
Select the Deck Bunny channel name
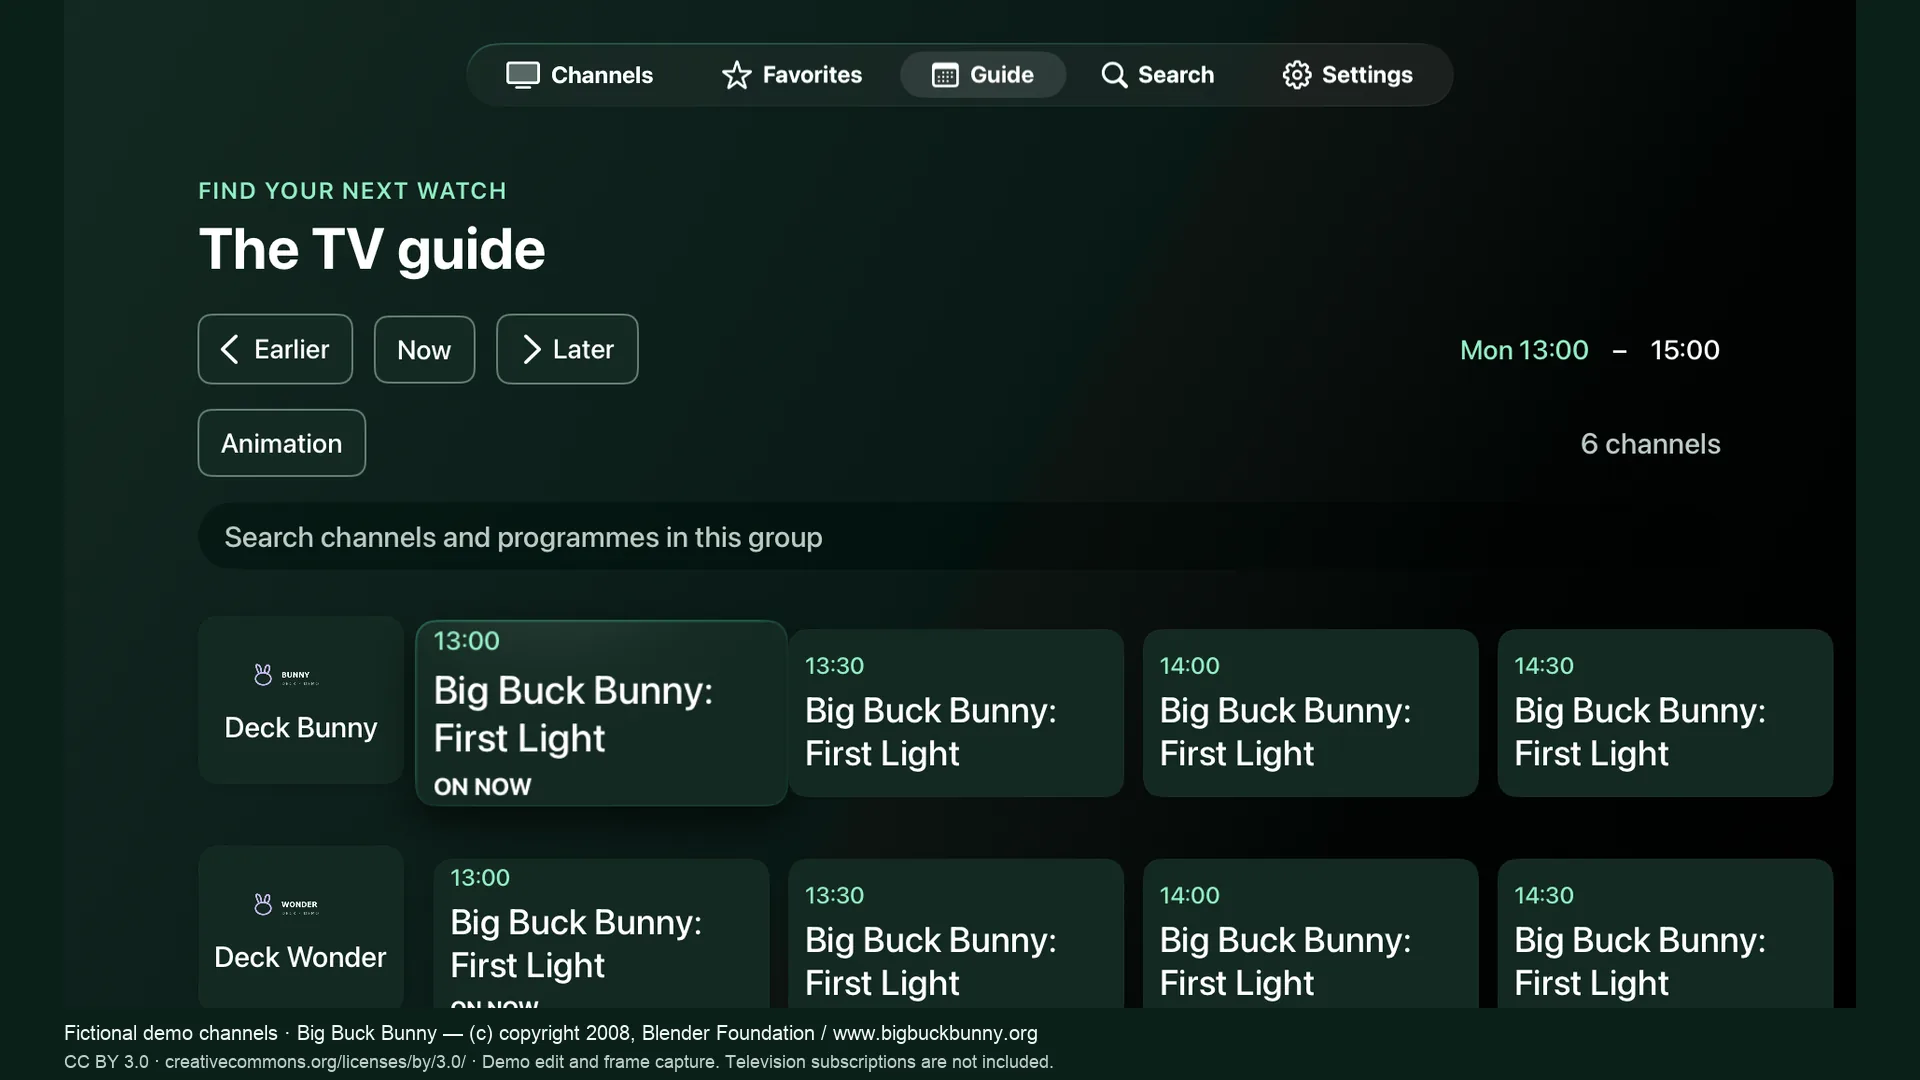(x=301, y=728)
